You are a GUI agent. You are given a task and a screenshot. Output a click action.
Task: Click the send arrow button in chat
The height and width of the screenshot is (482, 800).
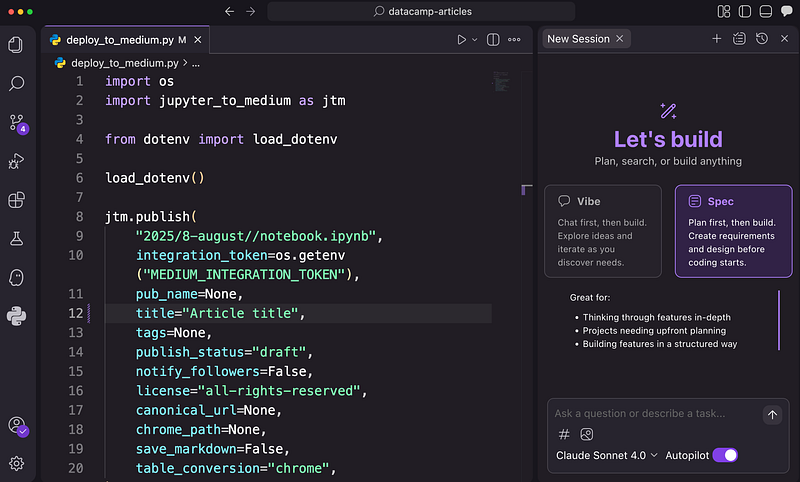(x=771, y=414)
